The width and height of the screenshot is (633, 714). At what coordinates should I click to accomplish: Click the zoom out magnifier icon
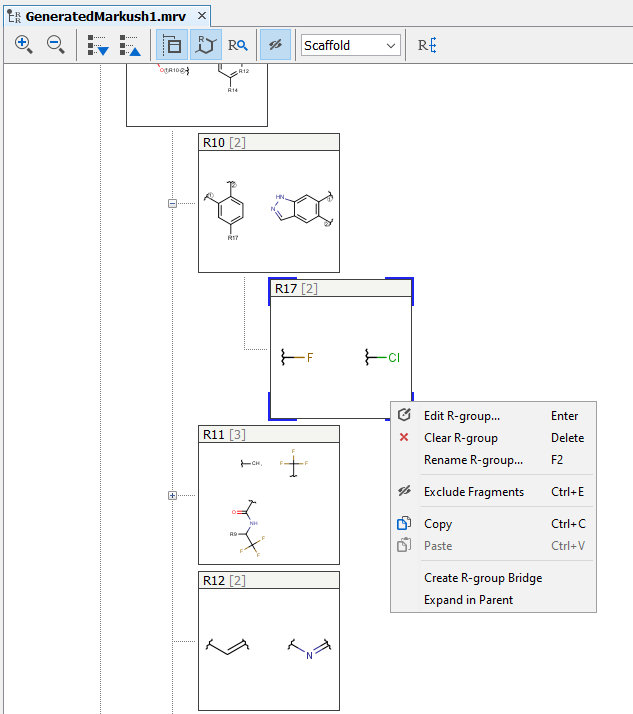point(56,45)
